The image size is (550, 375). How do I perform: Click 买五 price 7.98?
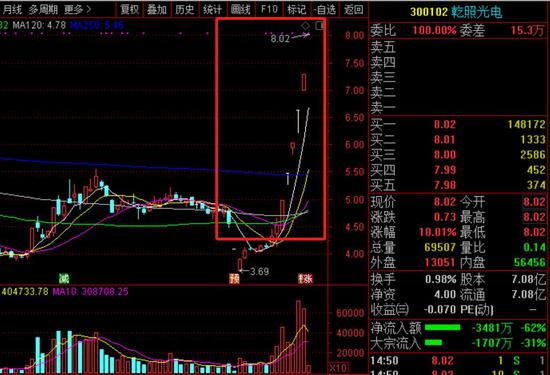tap(445, 185)
